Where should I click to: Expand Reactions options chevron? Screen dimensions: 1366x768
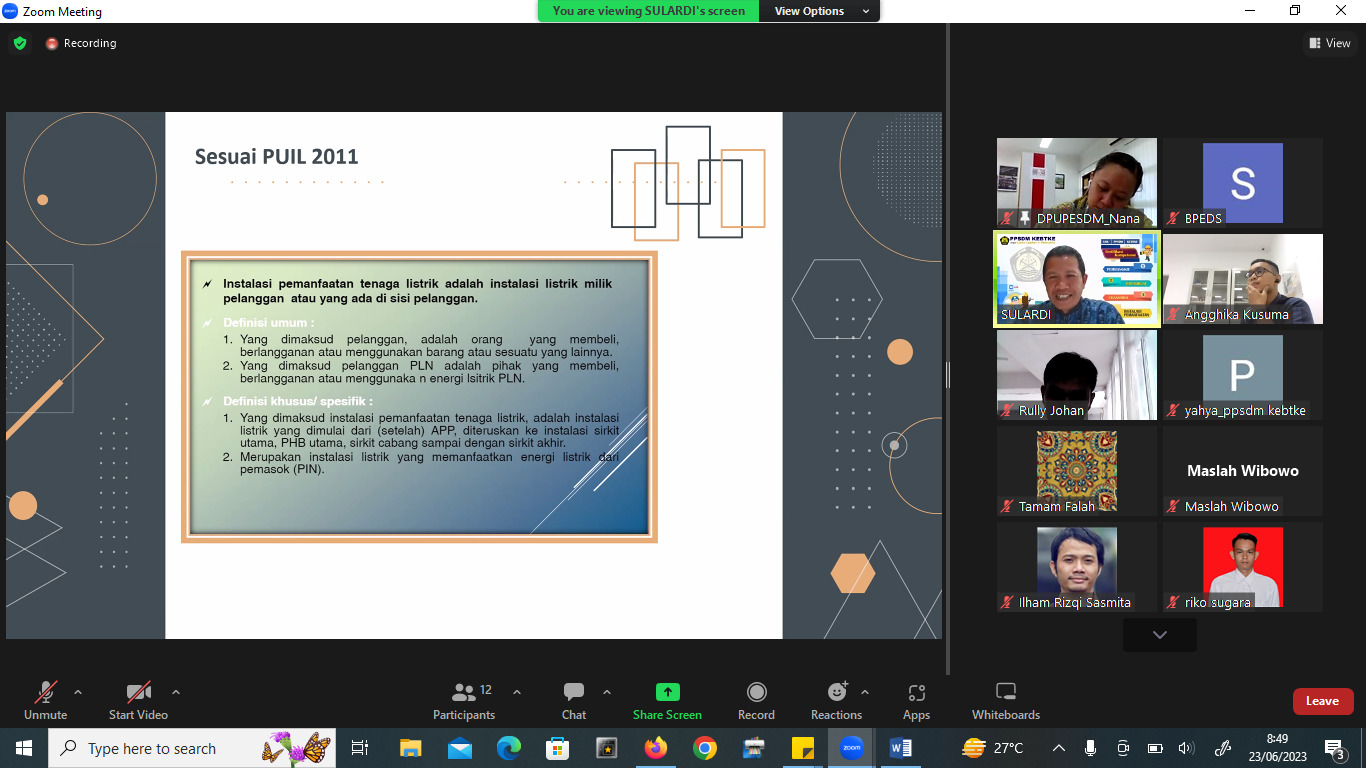[x=865, y=692]
